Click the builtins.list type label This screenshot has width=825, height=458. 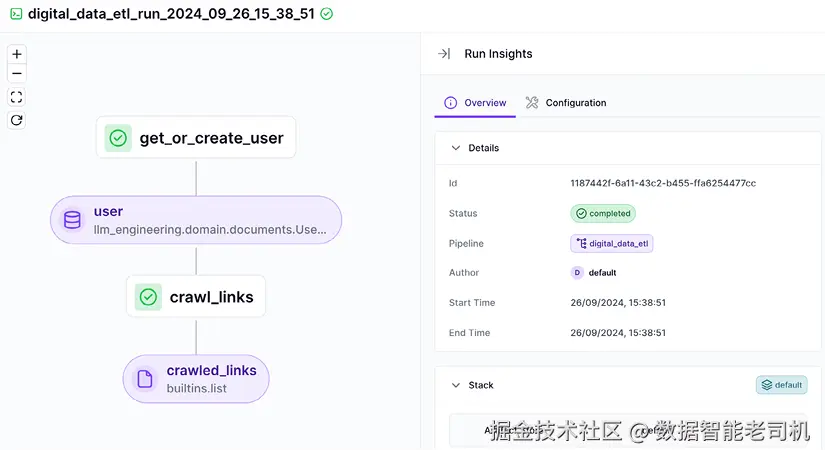[197, 389]
